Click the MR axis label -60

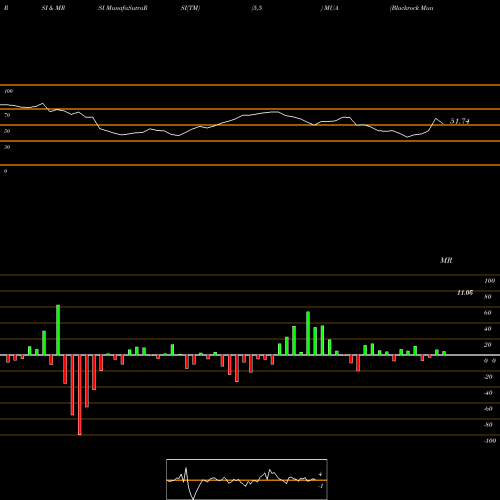coord(488,409)
